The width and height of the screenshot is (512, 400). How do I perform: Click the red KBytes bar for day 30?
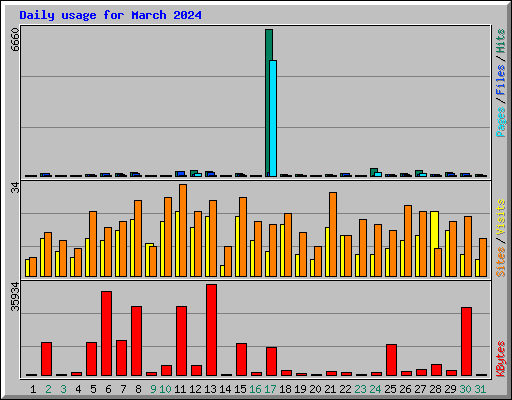click(466, 341)
